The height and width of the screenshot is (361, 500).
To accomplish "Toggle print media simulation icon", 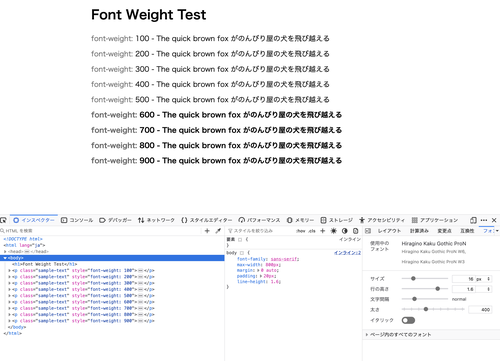I will 355,231.
